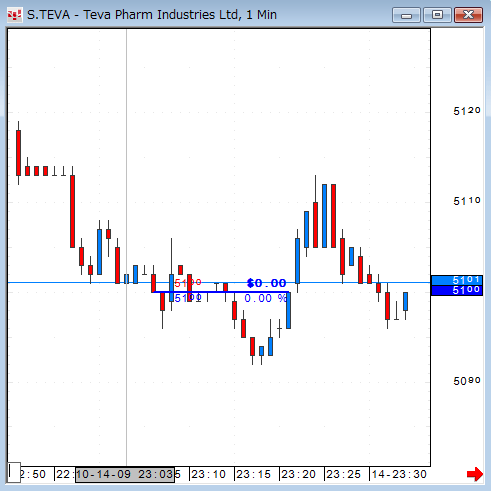Click the 0.00 % label
The height and width of the screenshot is (491, 491).
(x=266, y=298)
